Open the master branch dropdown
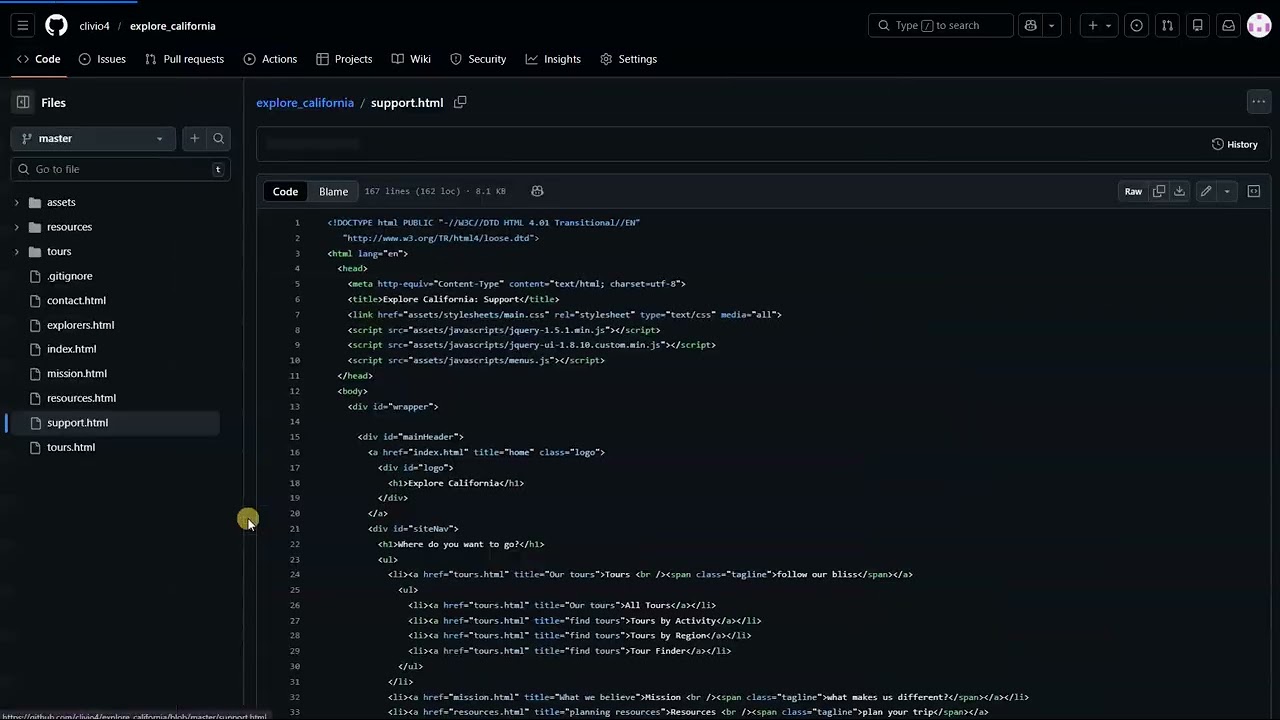The height and width of the screenshot is (720, 1280). coord(93,138)
